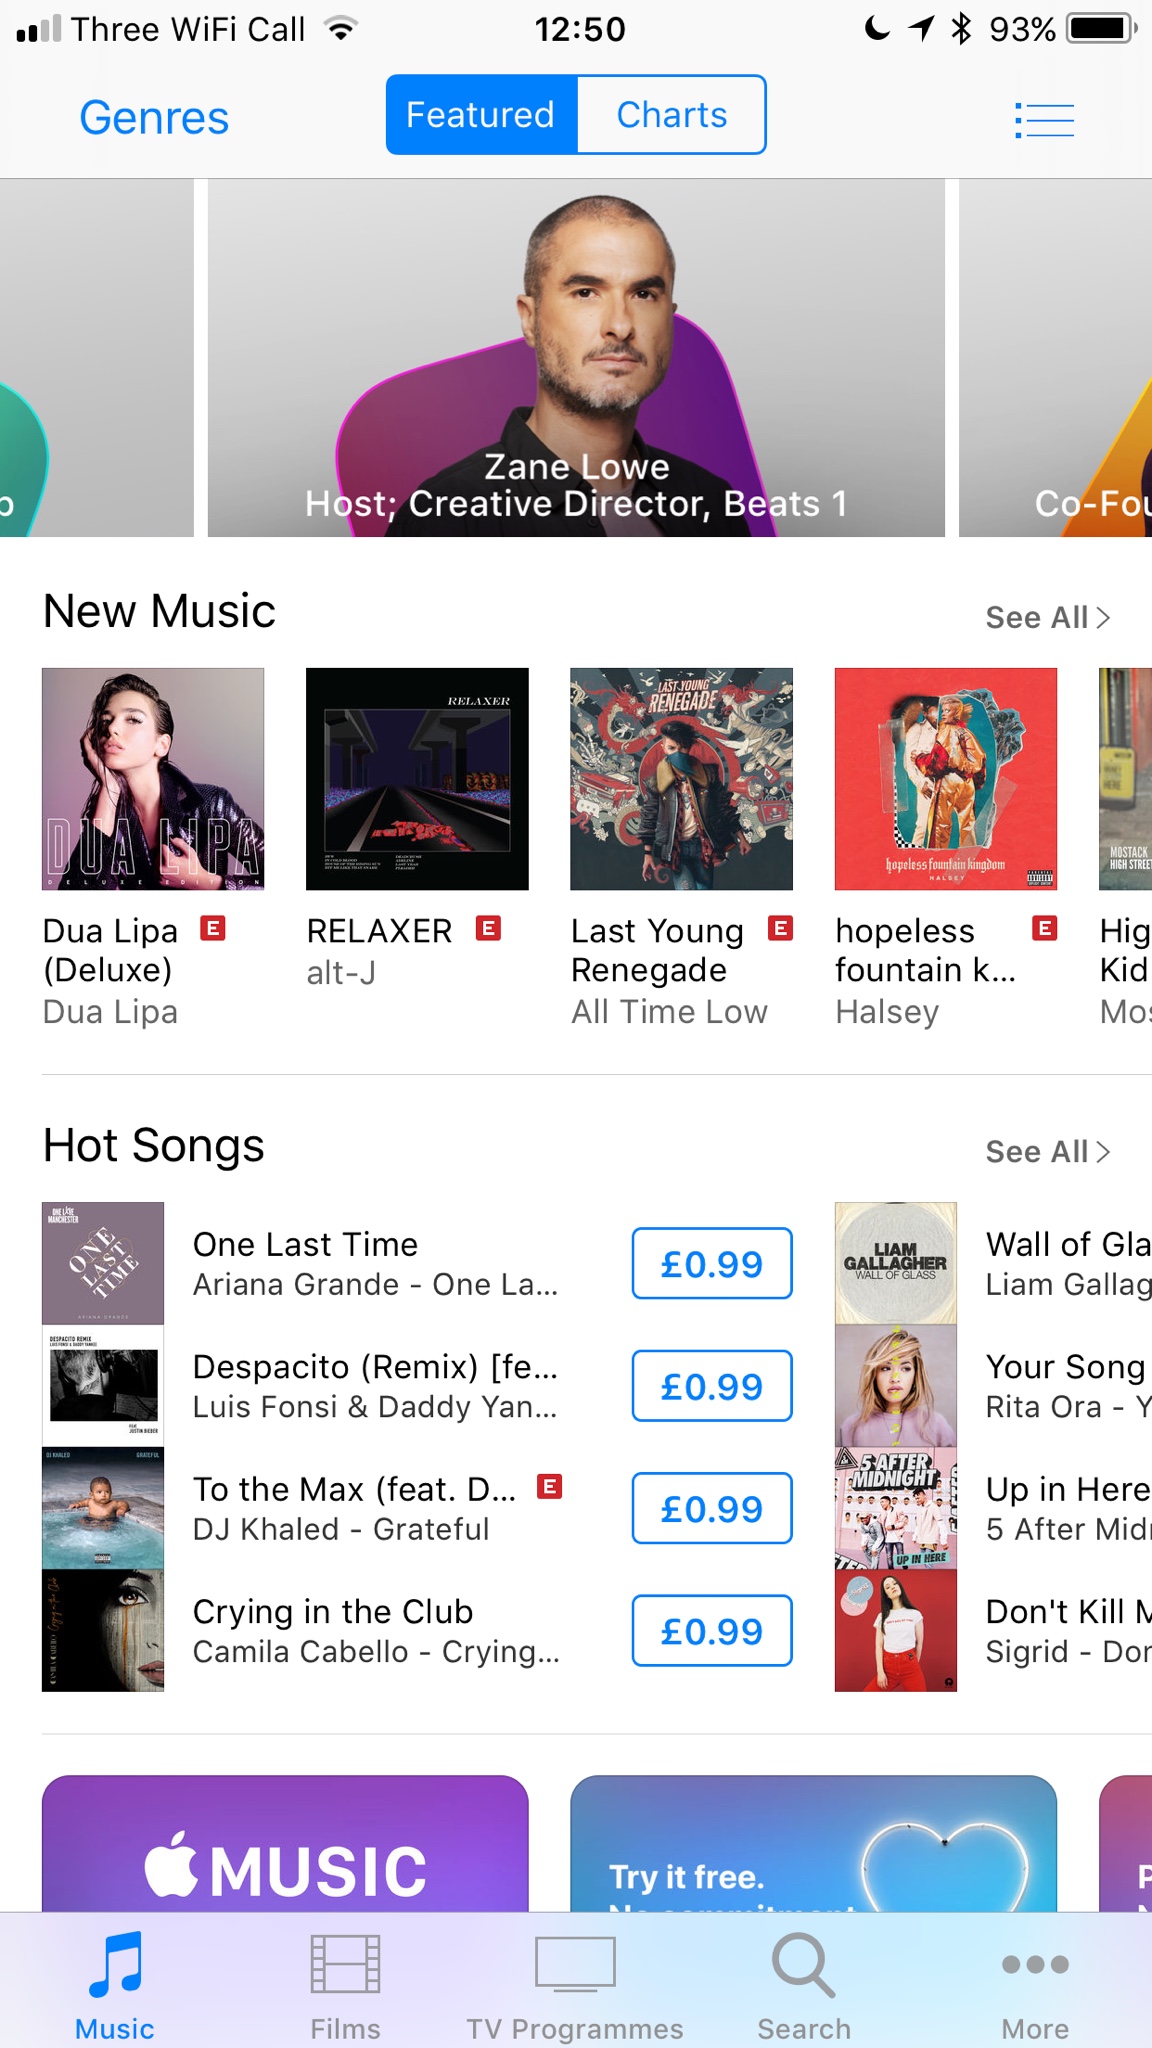Tap the Music tab icon
This screenshot has width=1152, height=2048.
115,1965
